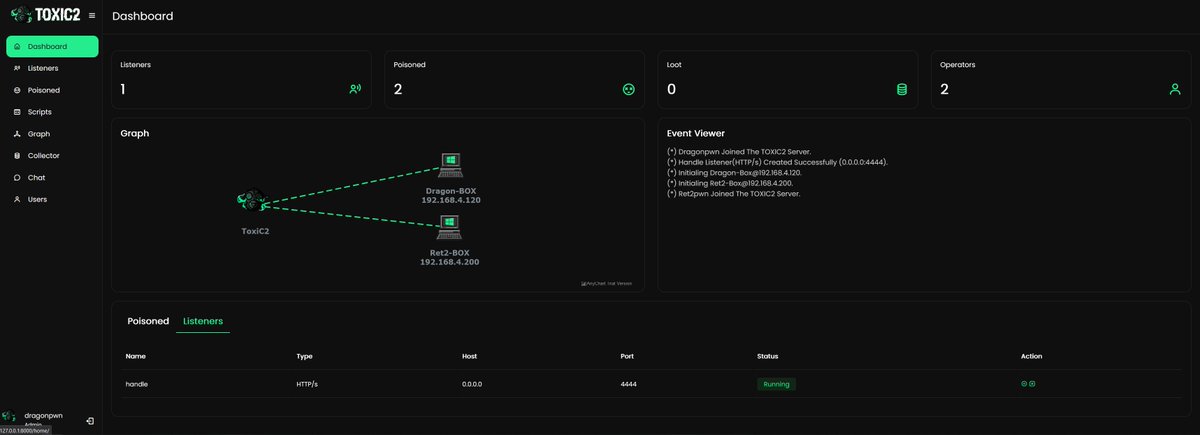Click the logout icon beside dragonpwn
The image size is (1200, 435).
tap(90, 421)
